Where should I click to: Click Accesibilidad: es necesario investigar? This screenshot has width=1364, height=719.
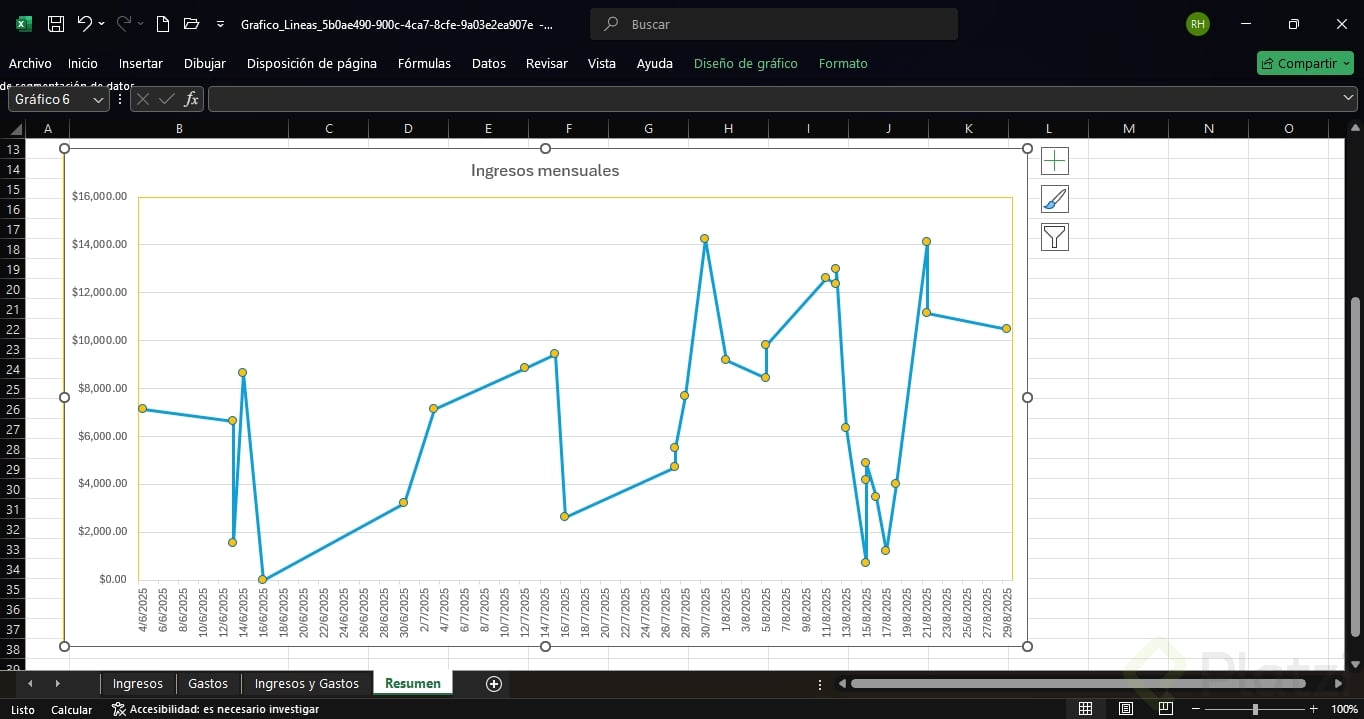pos(215,709)
